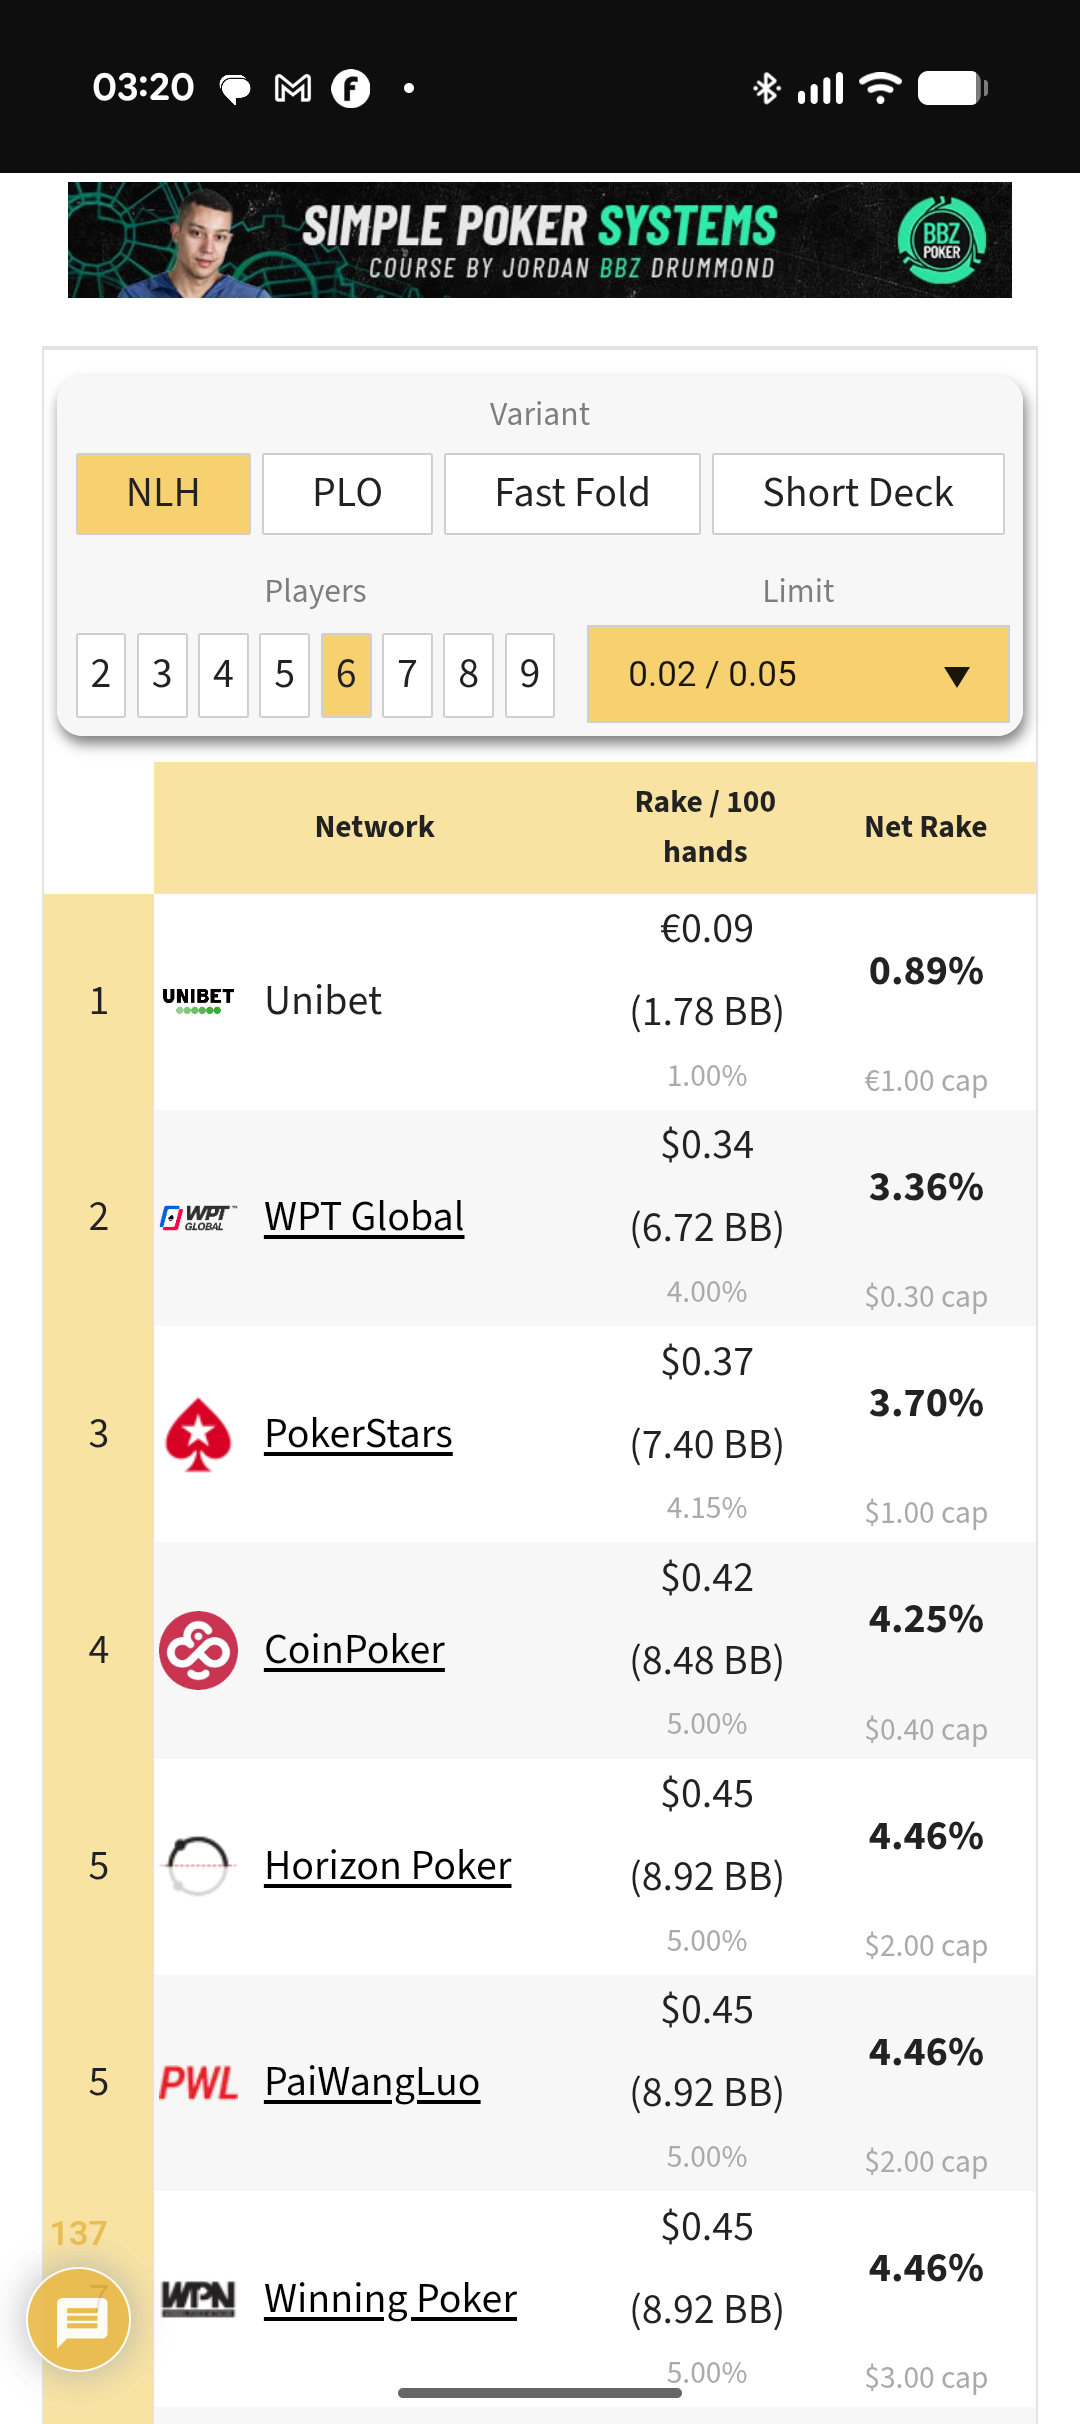
Task: Open the Horizon Poker link
Action: click(388, 1866)
